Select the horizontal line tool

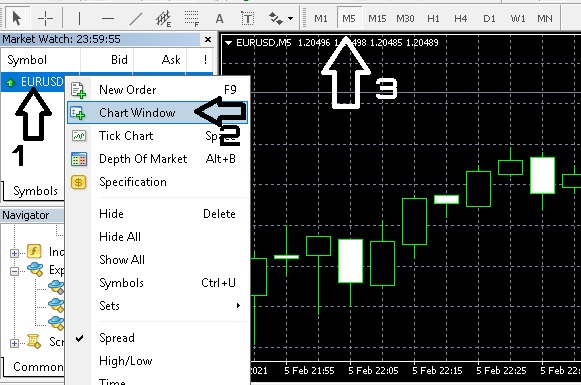(107, 18)
